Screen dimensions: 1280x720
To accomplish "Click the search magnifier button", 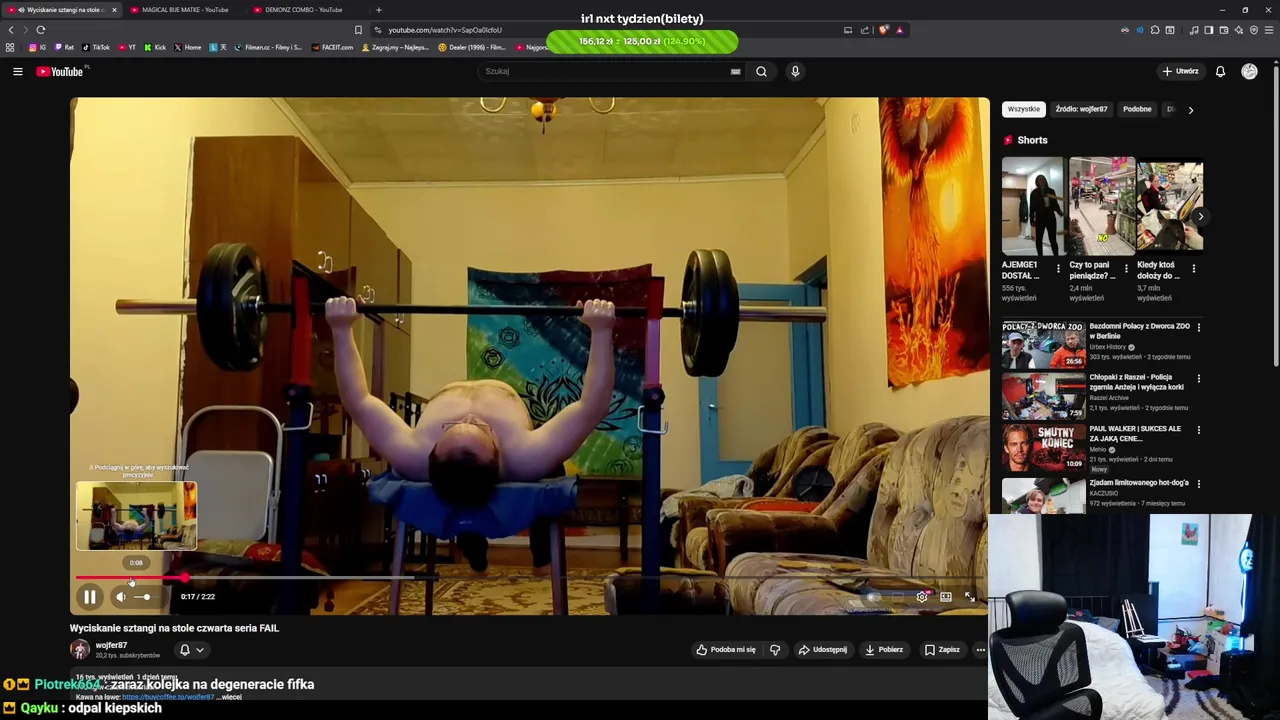I will (x=761, y=71).
